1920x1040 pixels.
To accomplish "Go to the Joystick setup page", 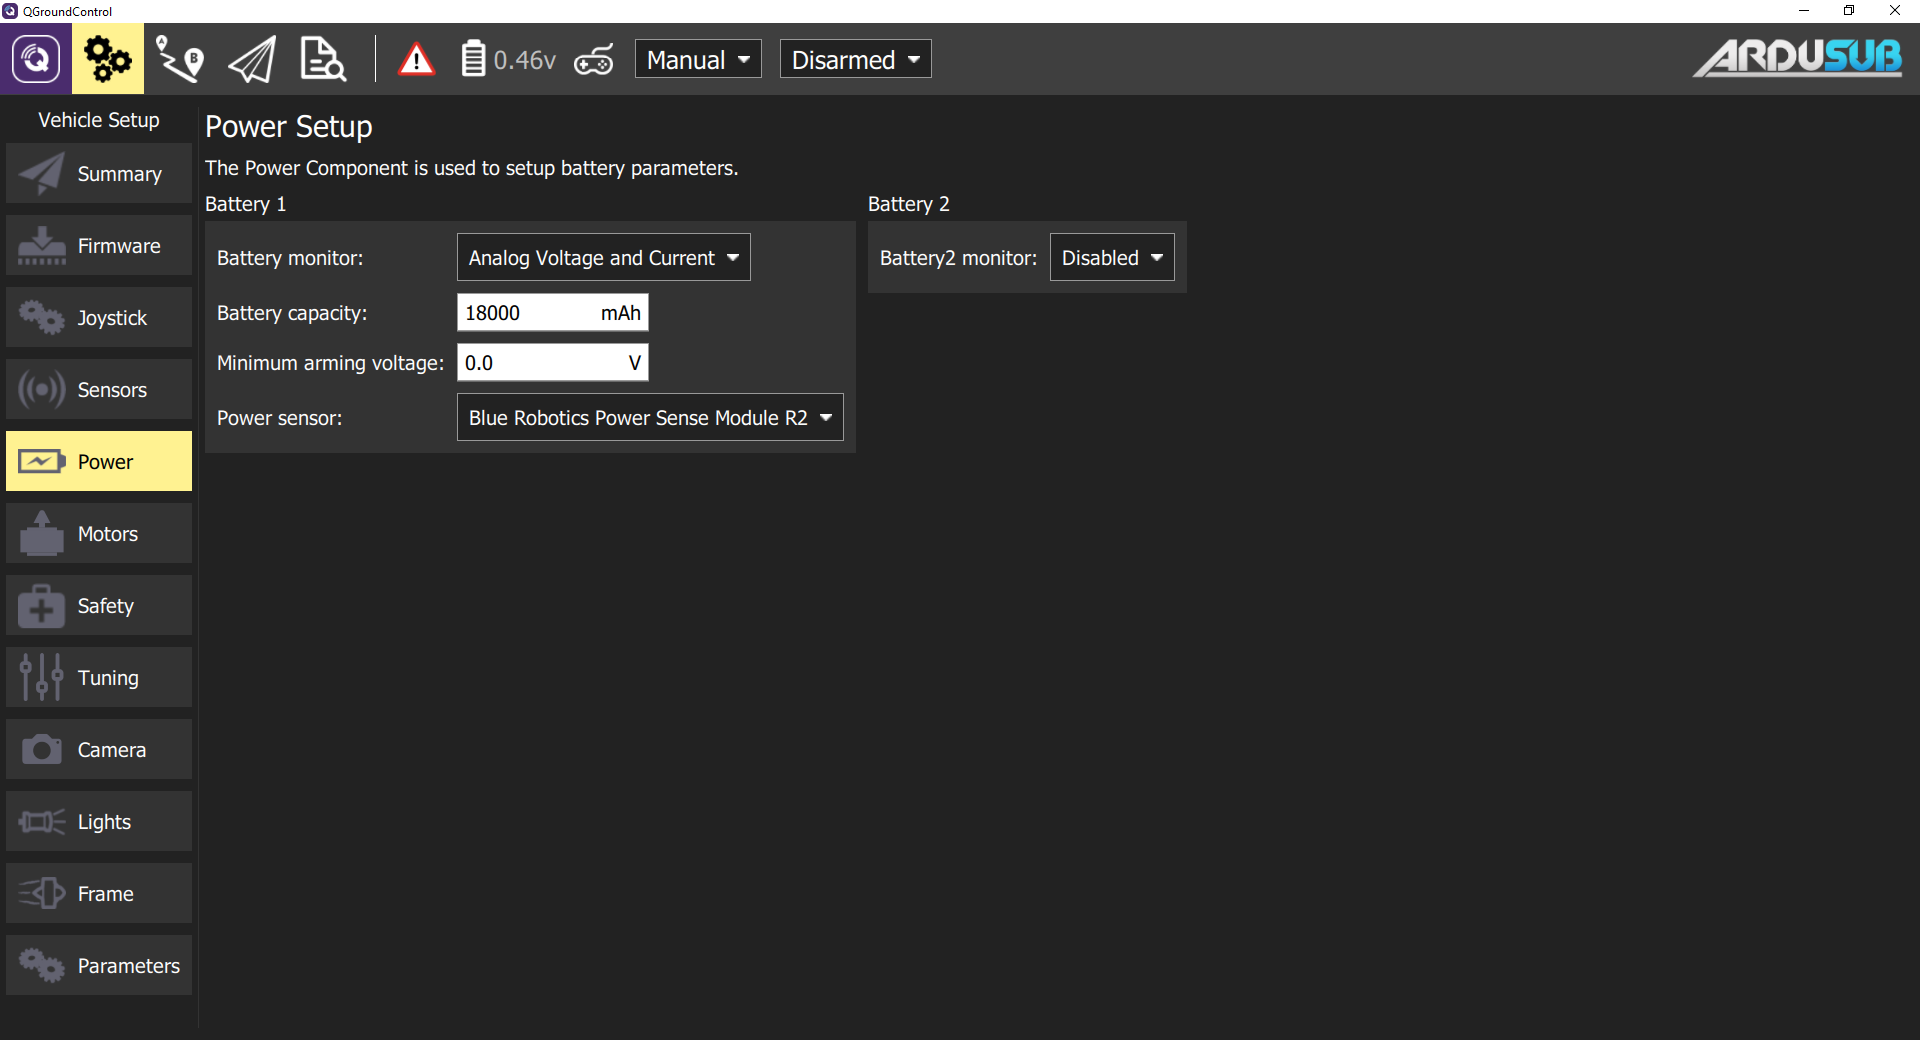I will pos(99,318).
